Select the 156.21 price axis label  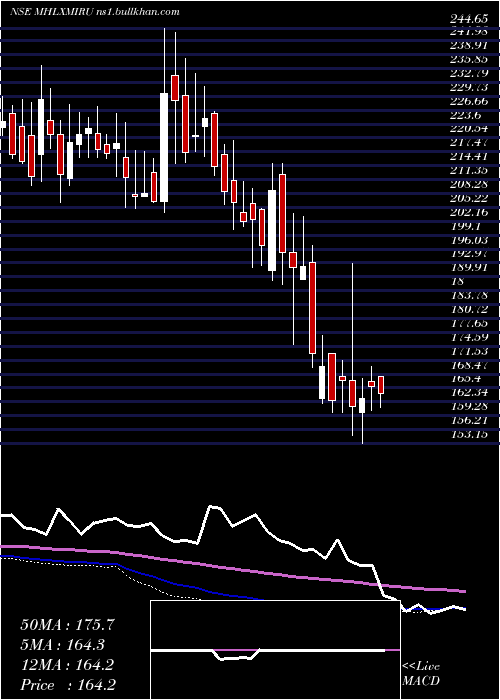click(x=469, y=420)
